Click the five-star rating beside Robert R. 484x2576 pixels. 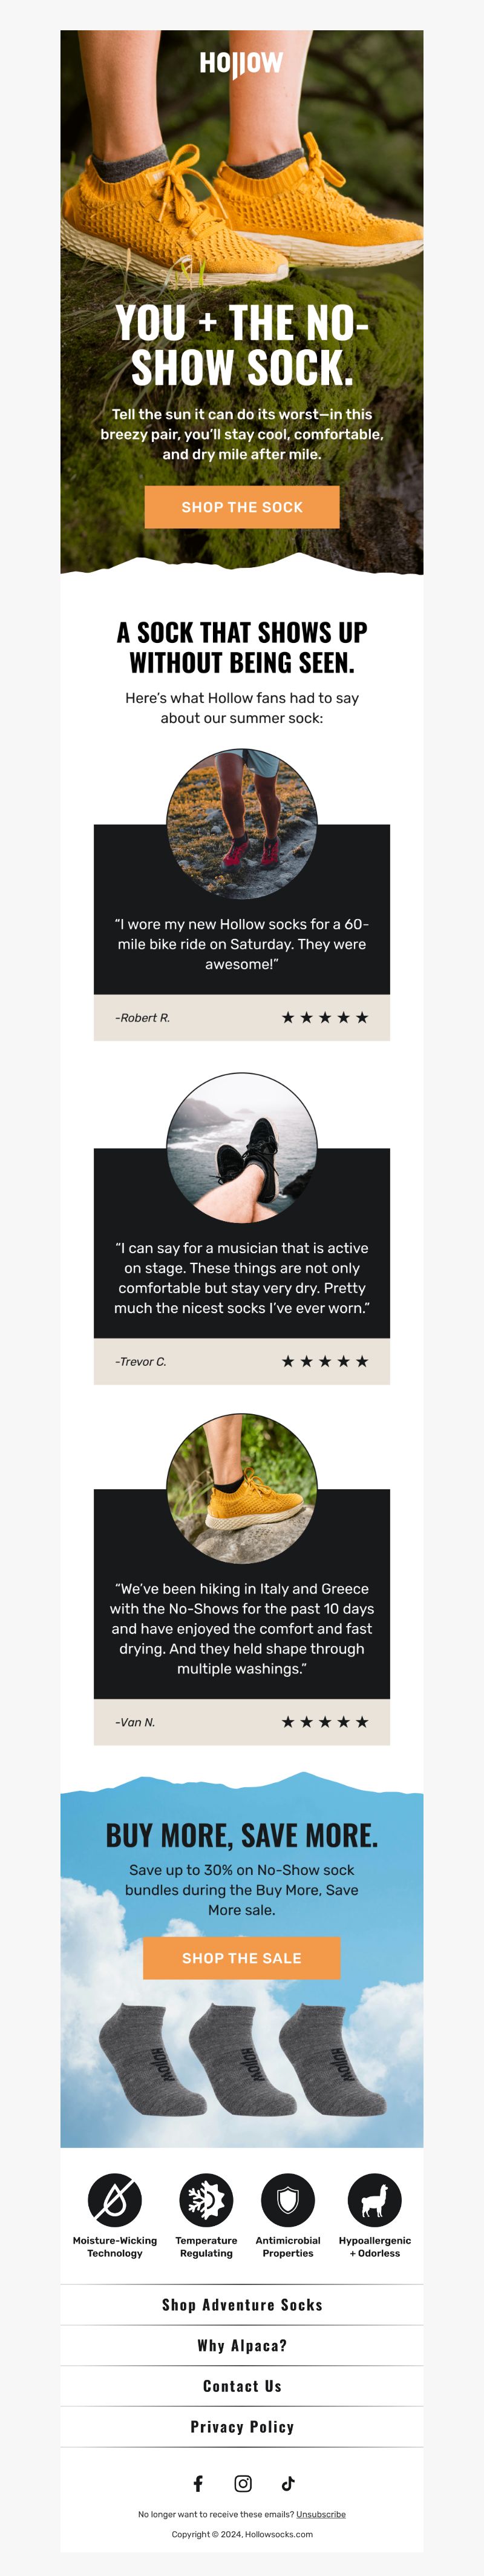coord(325,1018)
